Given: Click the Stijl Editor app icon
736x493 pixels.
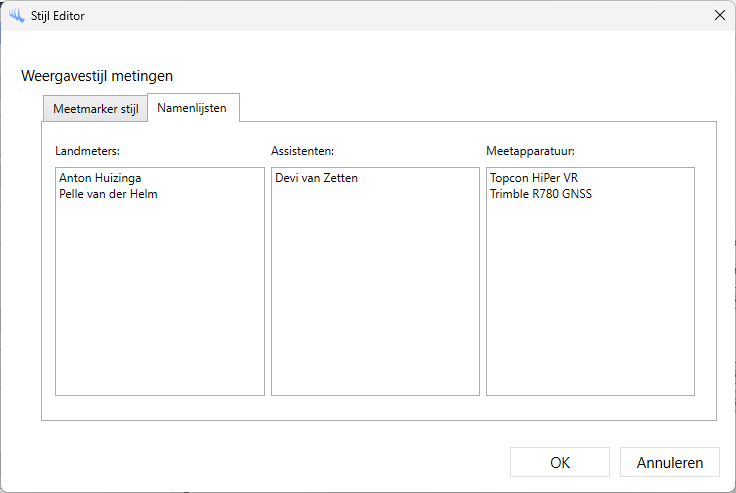Looking at the screenshot, I should tap(16, 15).
